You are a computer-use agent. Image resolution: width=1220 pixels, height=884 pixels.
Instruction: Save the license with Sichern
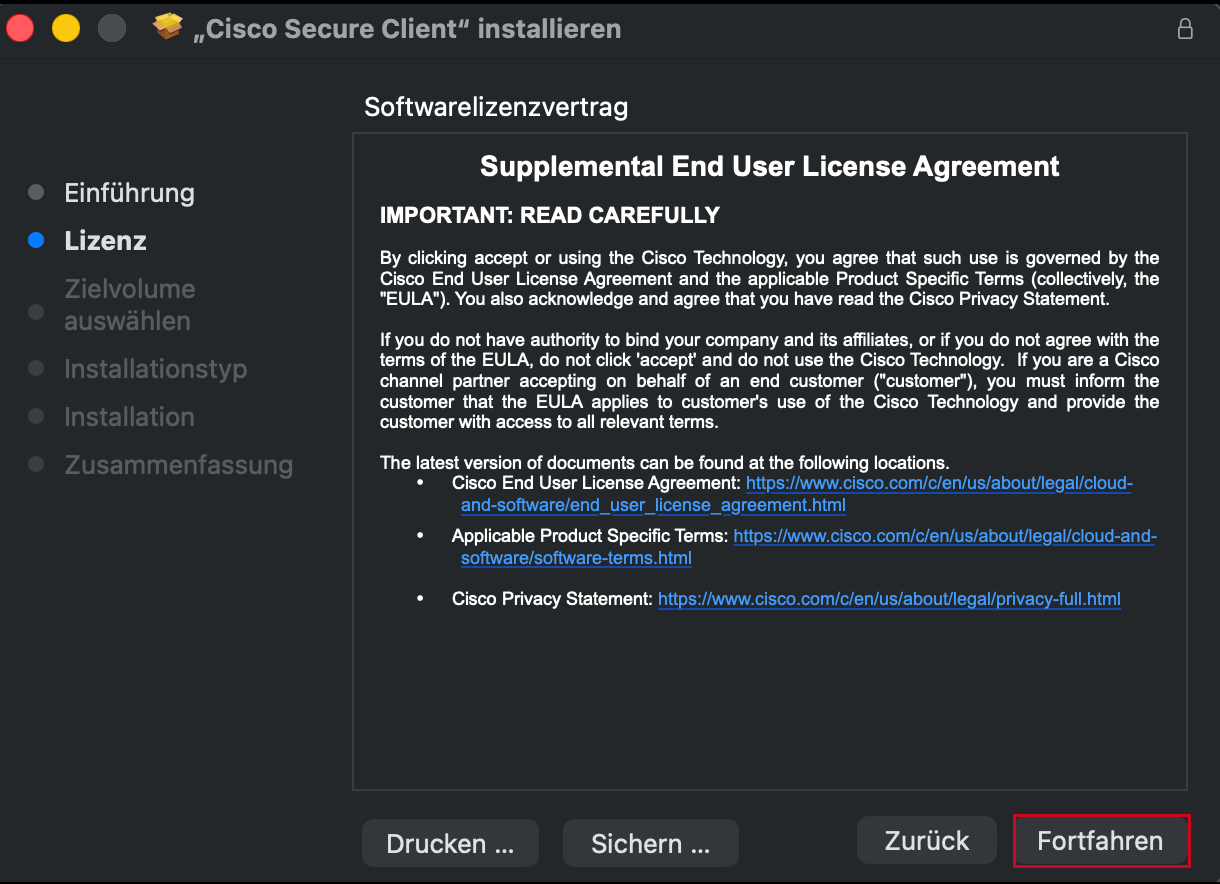(x=651, y=844)
